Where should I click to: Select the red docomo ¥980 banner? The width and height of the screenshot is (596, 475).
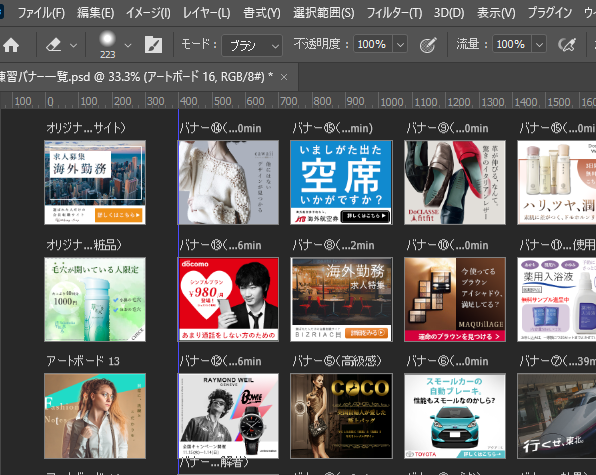pyautogui.click(x=228, y=299)
